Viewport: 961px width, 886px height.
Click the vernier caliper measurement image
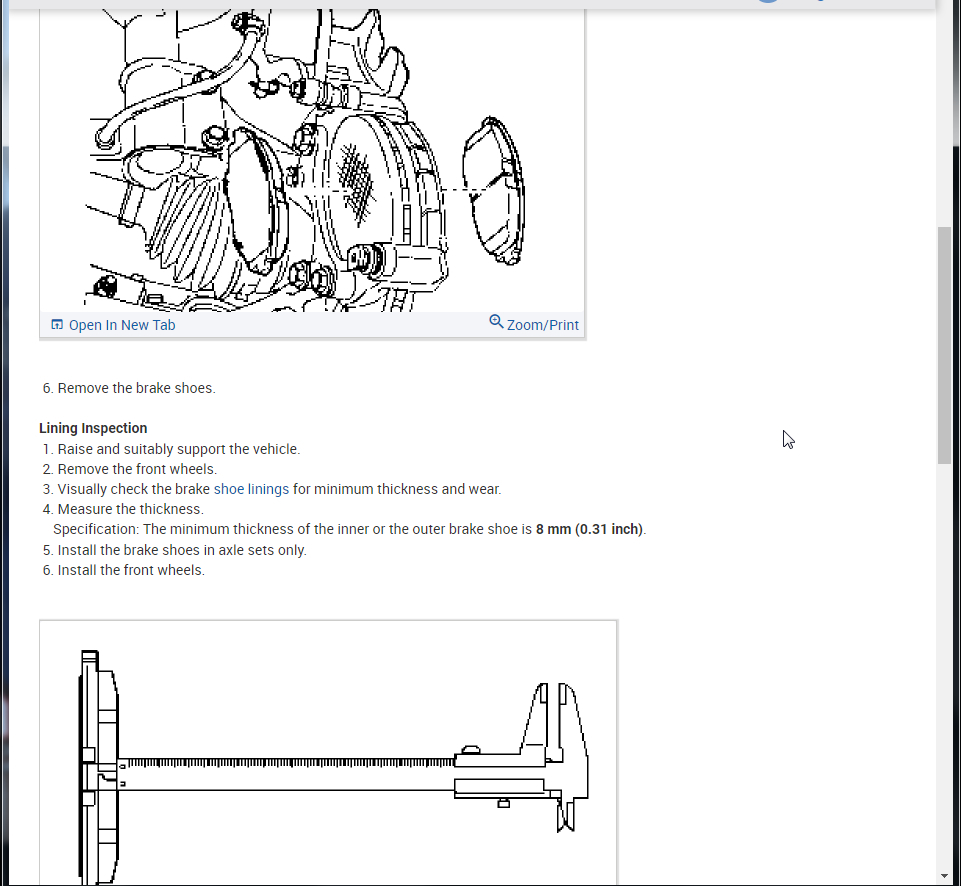(x=328, y=753)
